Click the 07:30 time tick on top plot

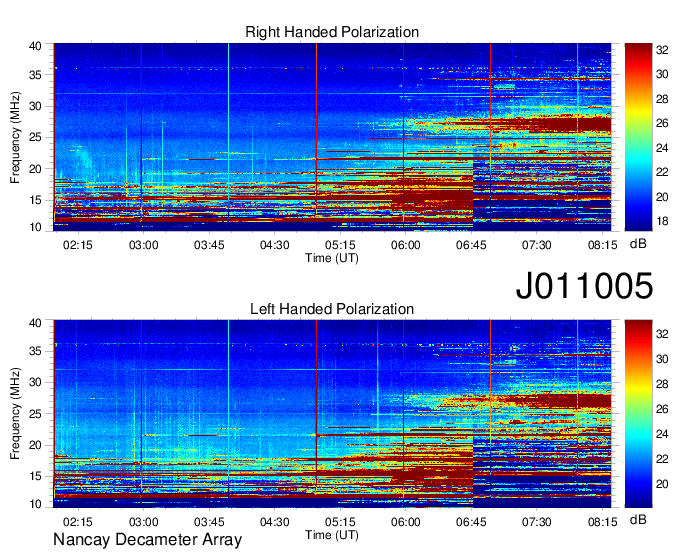pyautogui.click(x=536, y=245)
